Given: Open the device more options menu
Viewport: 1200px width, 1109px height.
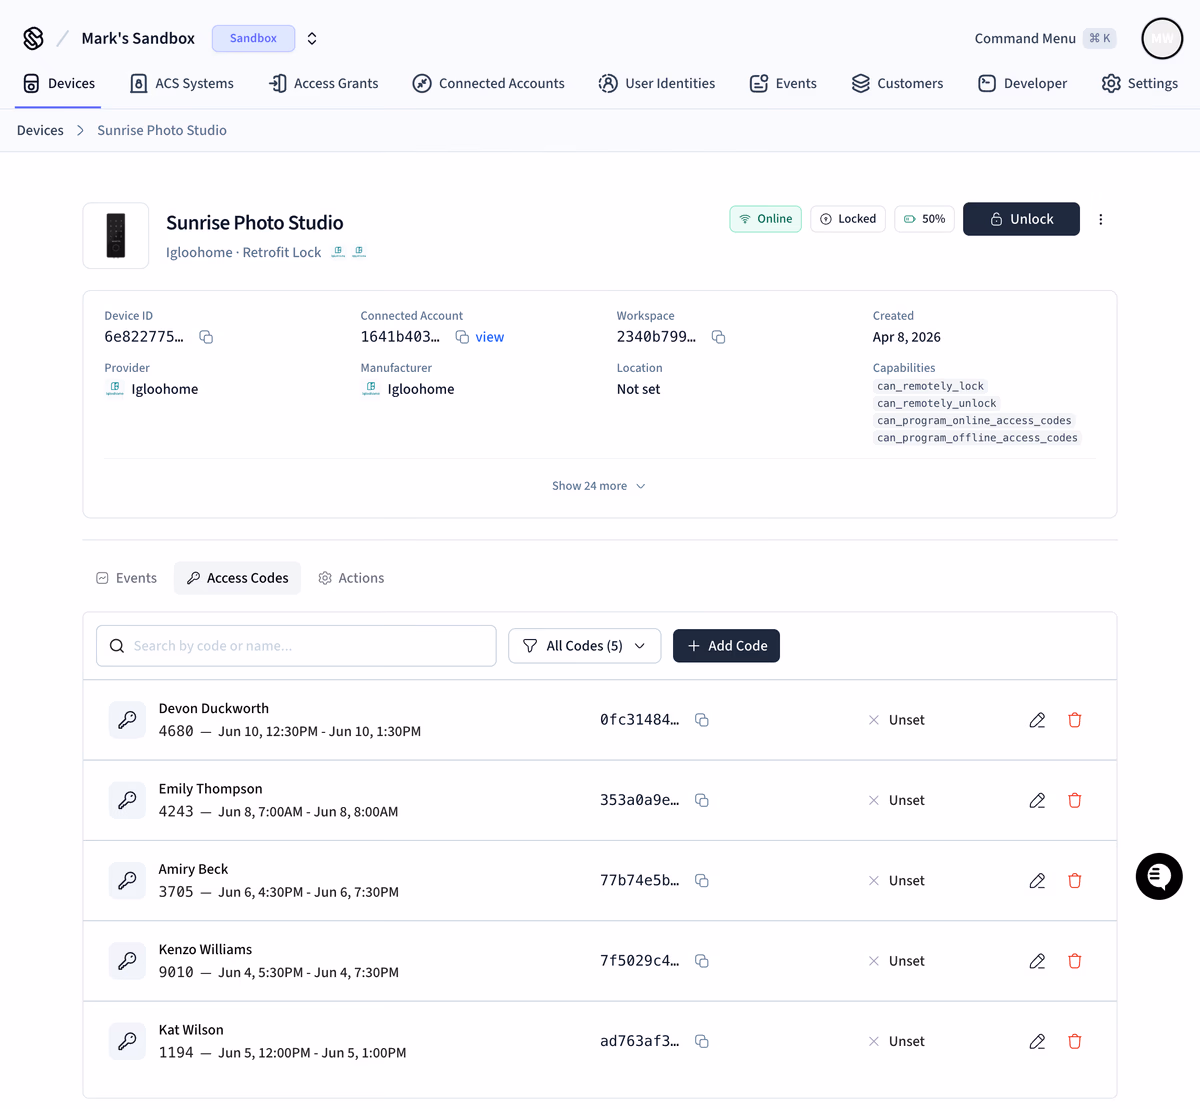Looking at the screenshot, I should [x=1101, y=219].
